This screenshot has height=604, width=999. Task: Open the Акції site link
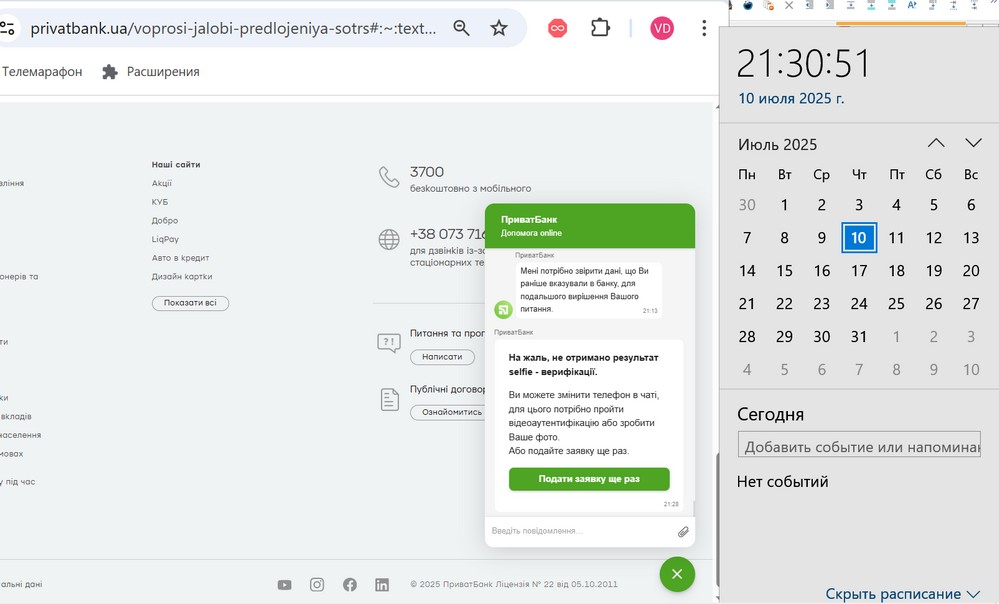162,183
